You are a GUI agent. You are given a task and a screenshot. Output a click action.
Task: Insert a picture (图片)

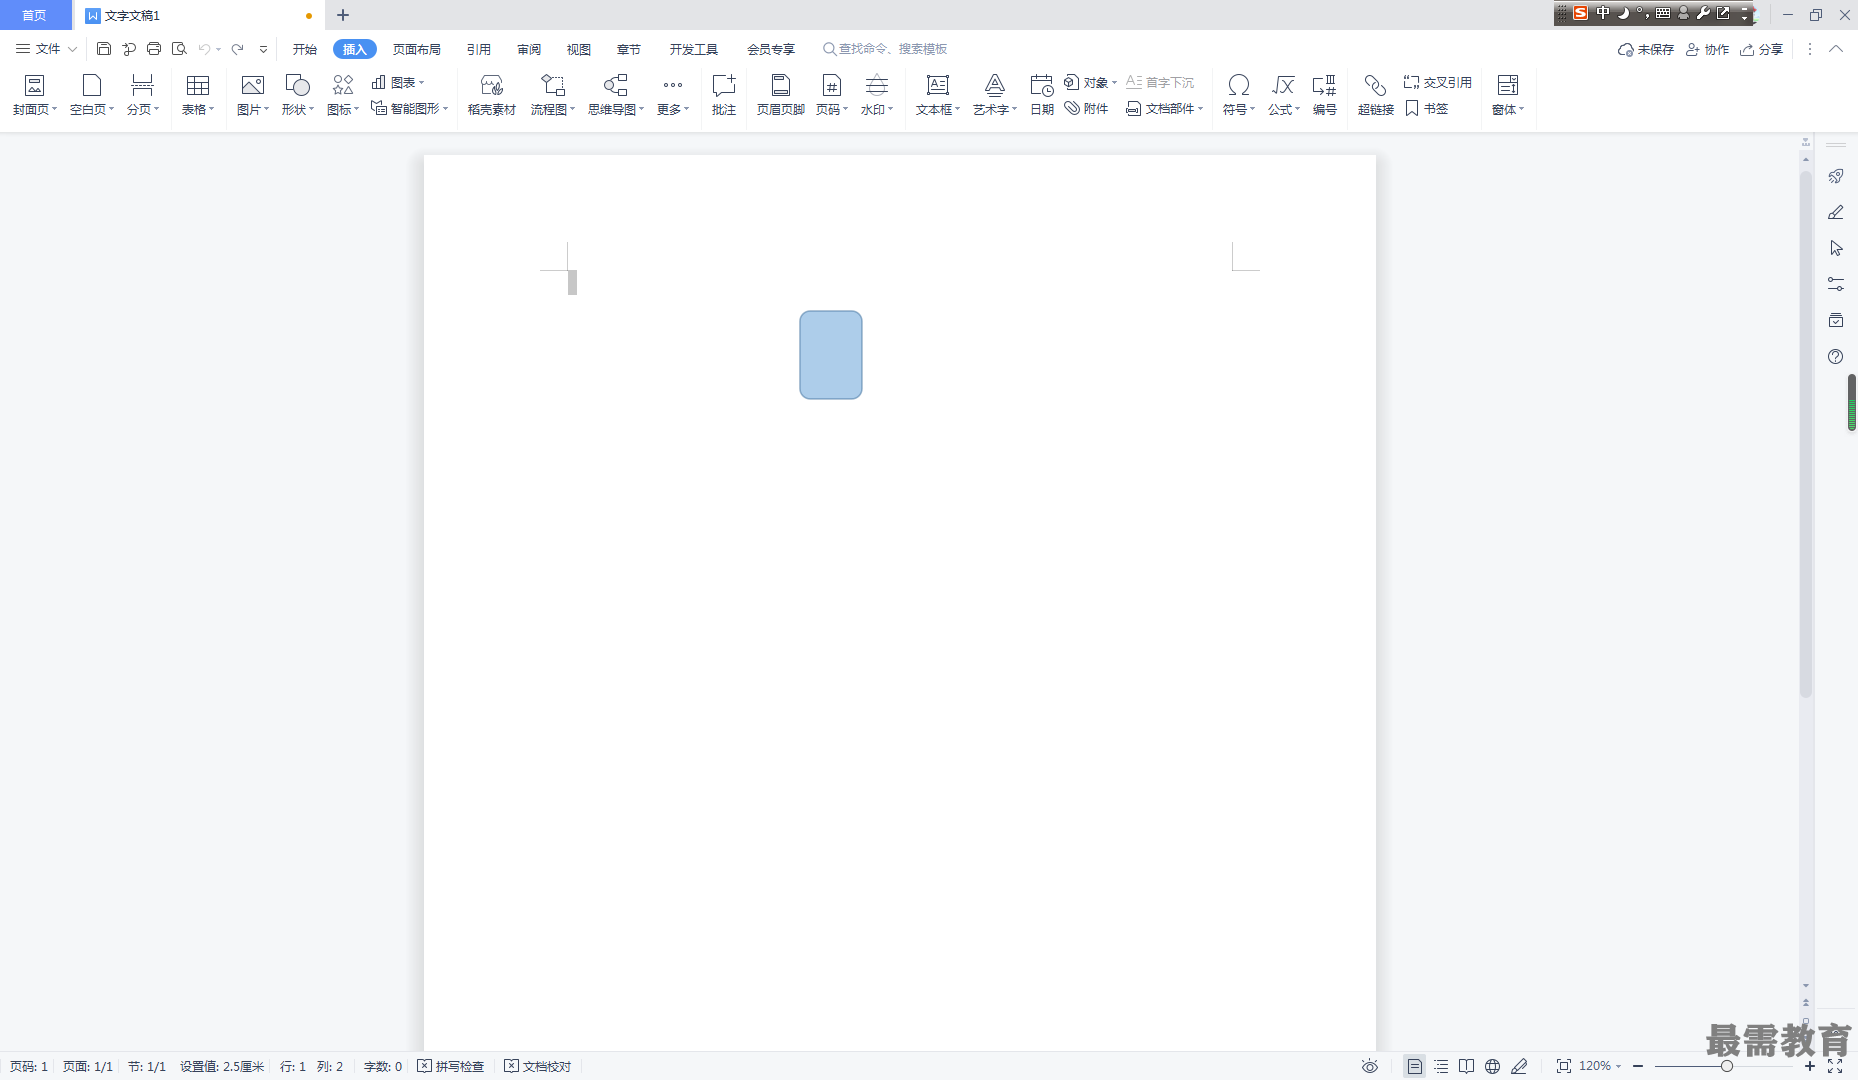point(253,95)
